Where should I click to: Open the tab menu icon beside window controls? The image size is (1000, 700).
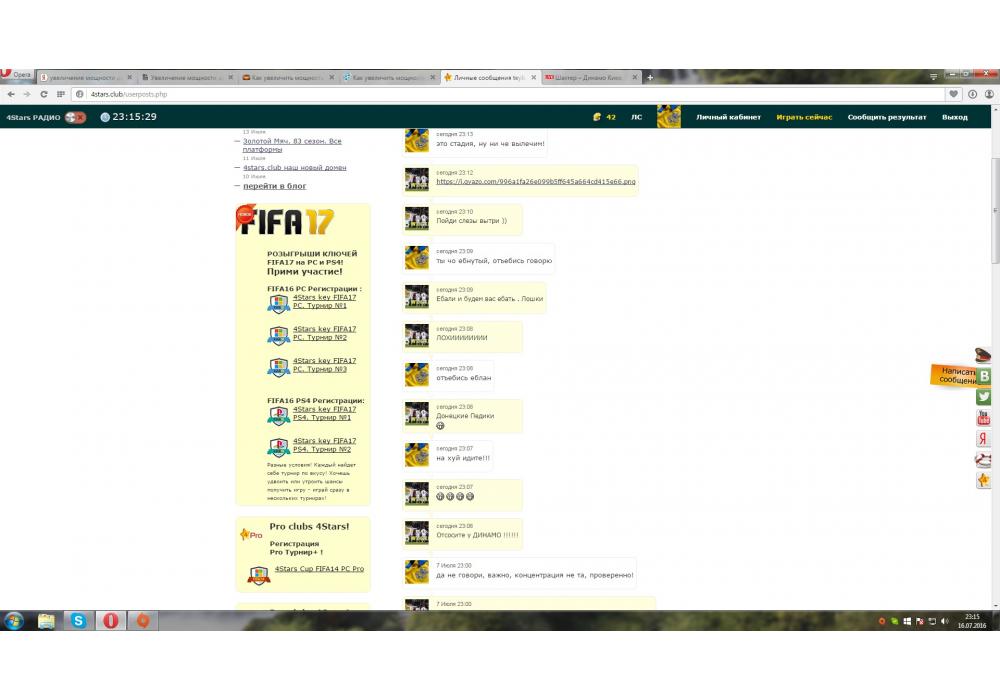(x=934, y=76)
